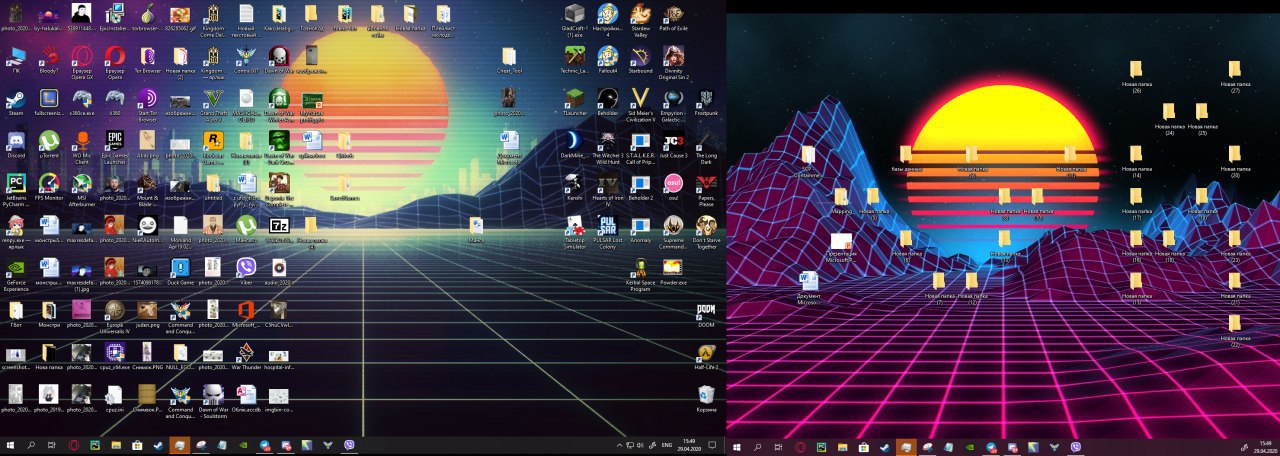Viewport: 1280px width, 456px height.
Task: Select the Europa Universalis IV icon
Action: coord(115,315)
